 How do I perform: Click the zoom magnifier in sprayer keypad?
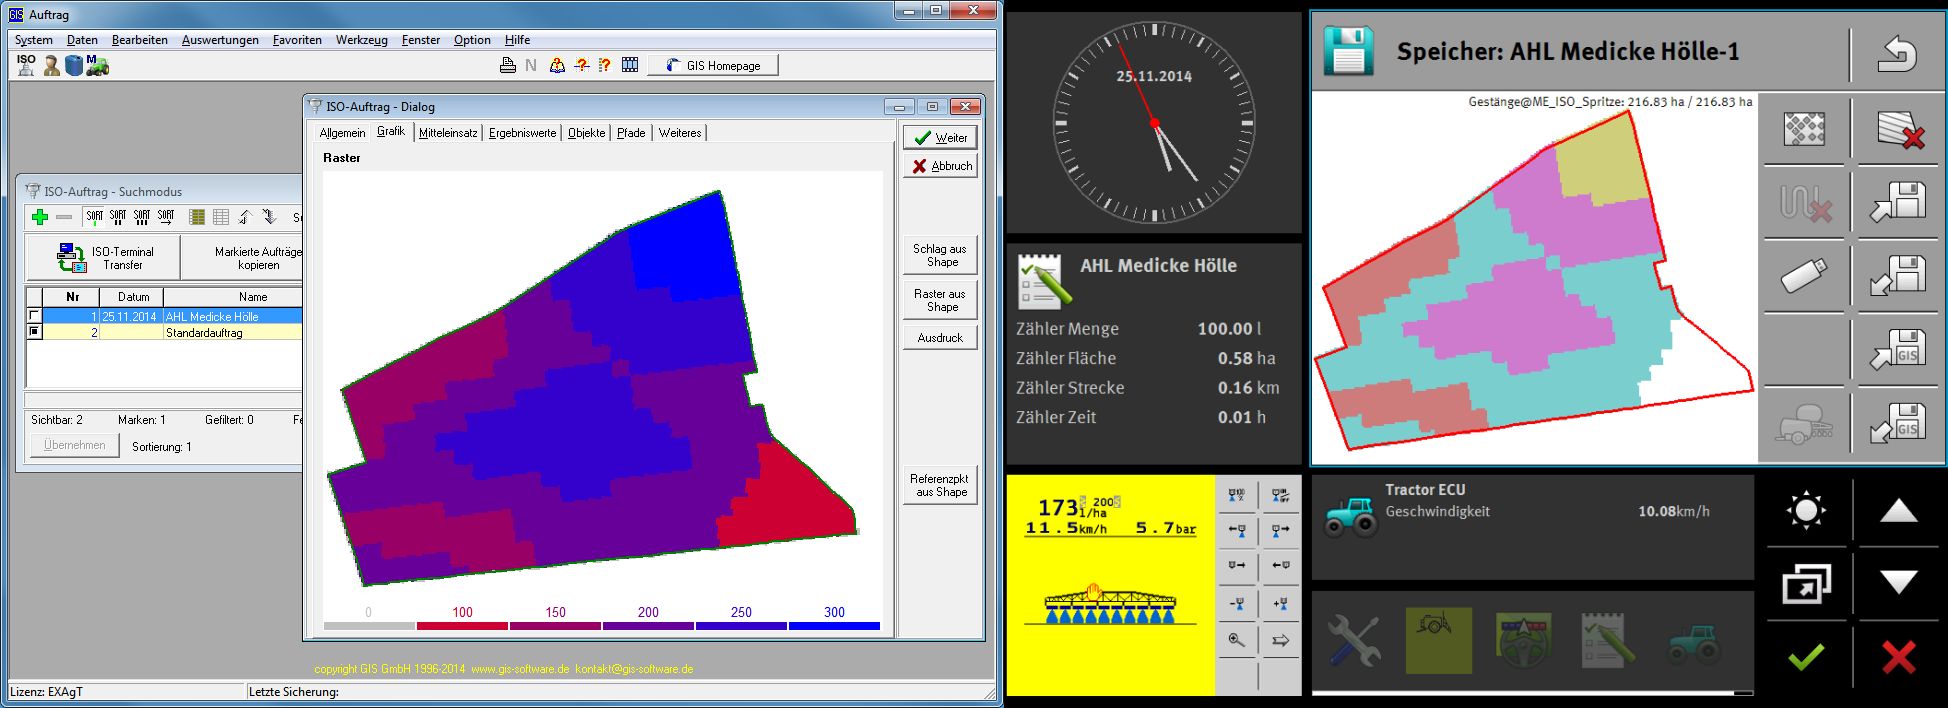coord(1237,640)
